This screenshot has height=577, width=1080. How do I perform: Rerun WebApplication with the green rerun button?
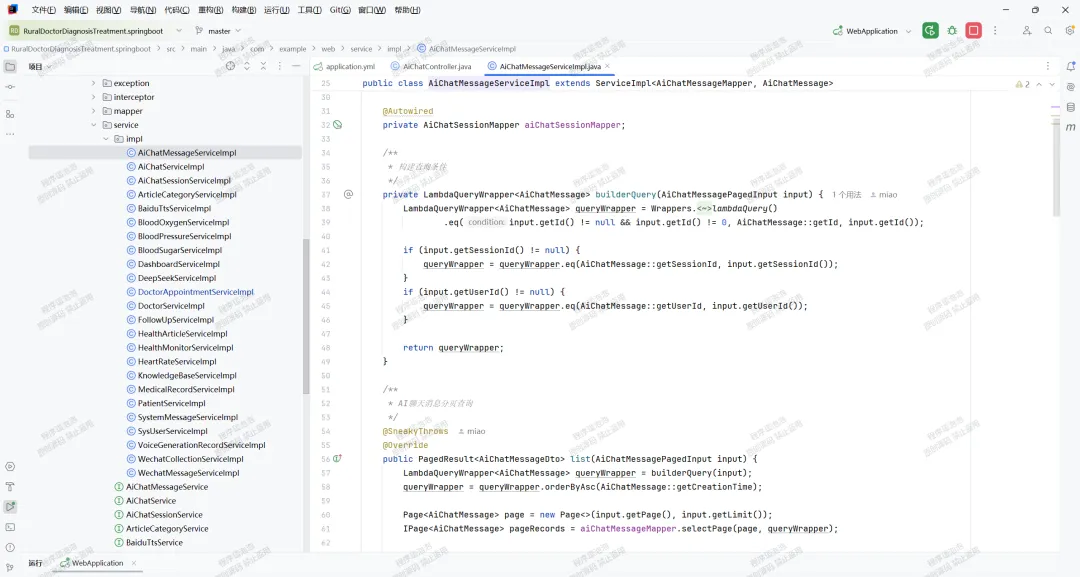click(x=930, y=30)
